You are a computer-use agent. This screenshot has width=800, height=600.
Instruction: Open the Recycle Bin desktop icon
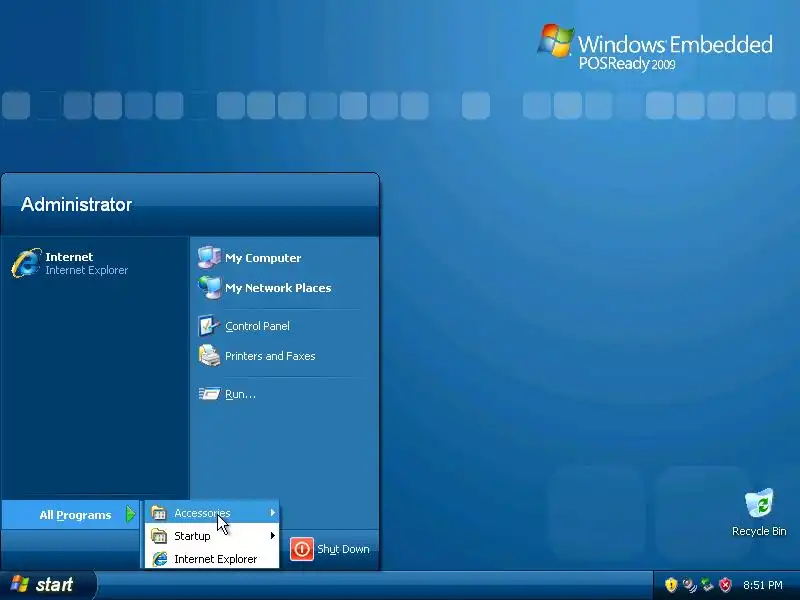coord(759,504)
